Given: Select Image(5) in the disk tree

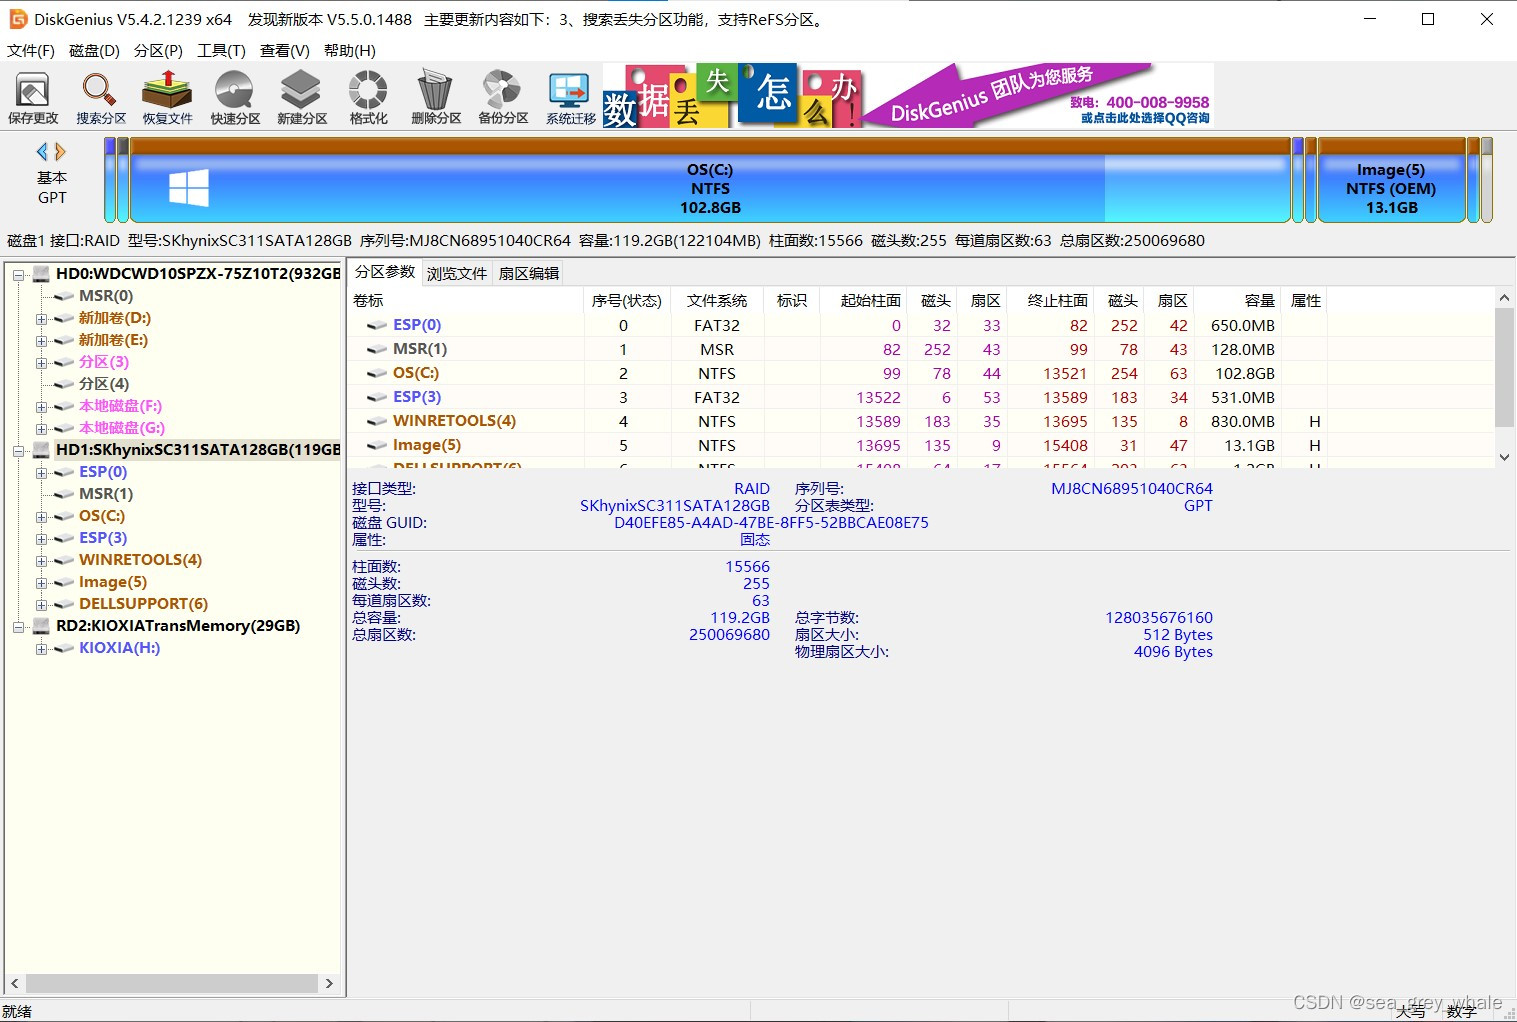Looking at the screenshot, I should [113, 582].
